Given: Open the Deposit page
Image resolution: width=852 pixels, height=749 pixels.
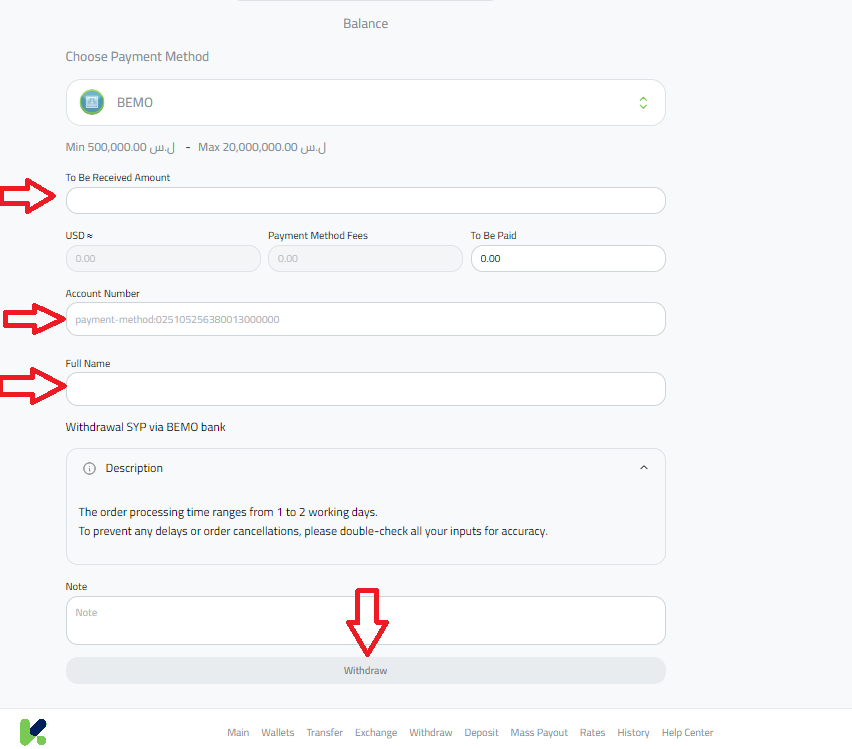Looking at the screenshot, I should coord(481,732).
